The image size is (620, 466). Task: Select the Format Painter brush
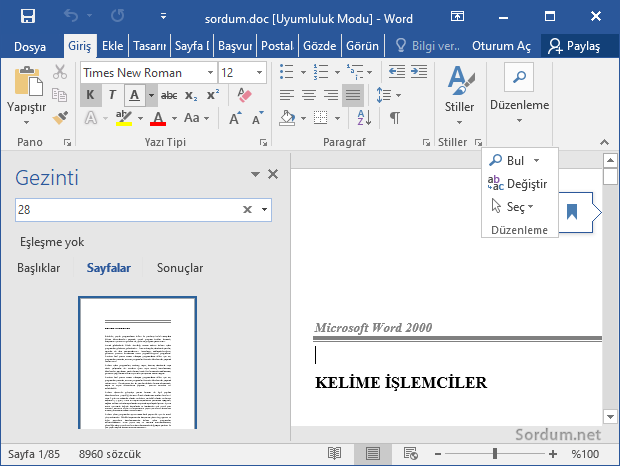pos(60,117)
